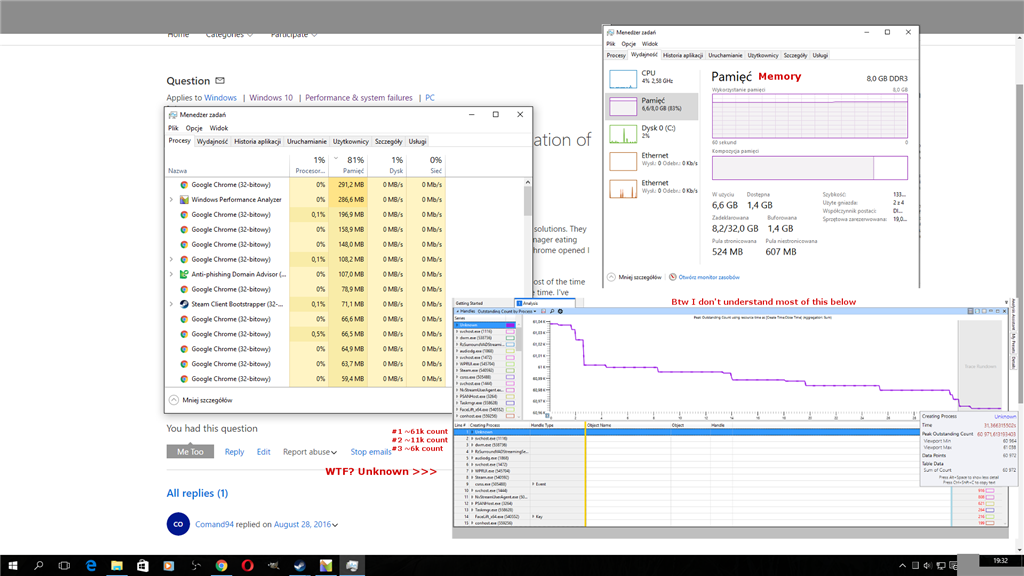Switch to Procesy tab in performance window

[x=616, y=56]
